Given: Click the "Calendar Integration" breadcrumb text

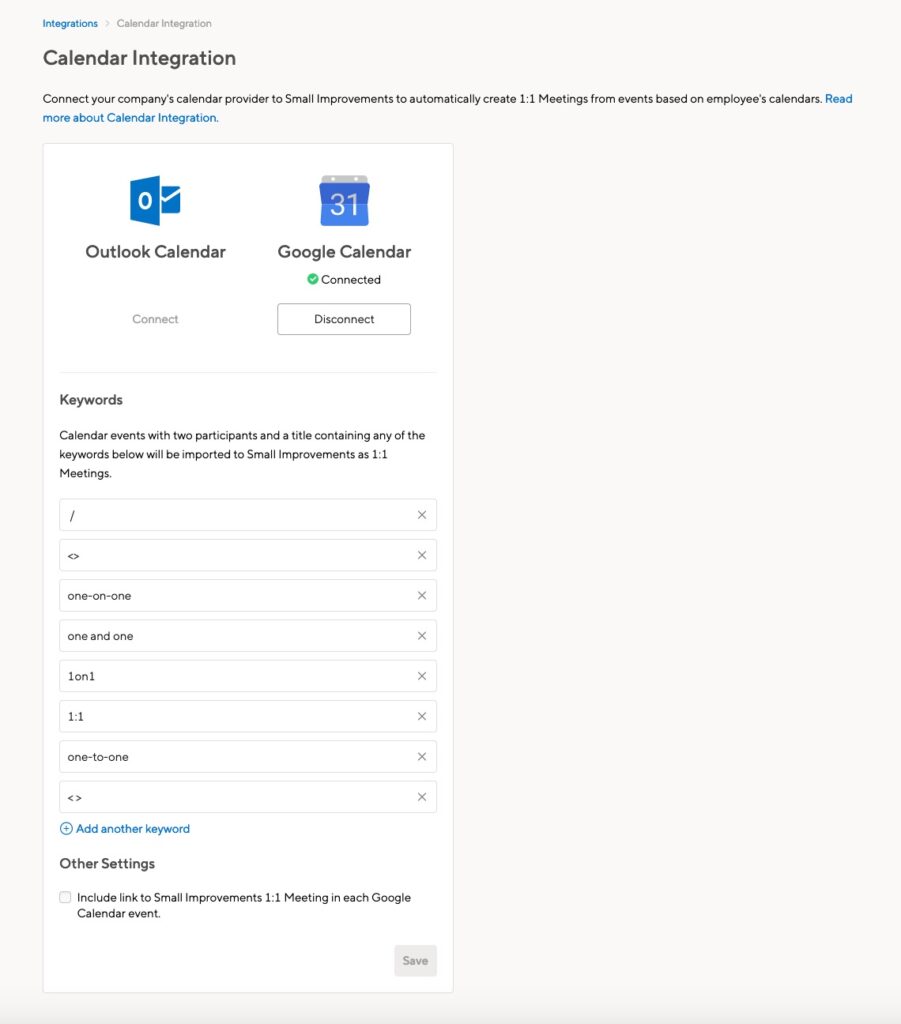Looking at the screenshot, I should [x=164, y=24].
